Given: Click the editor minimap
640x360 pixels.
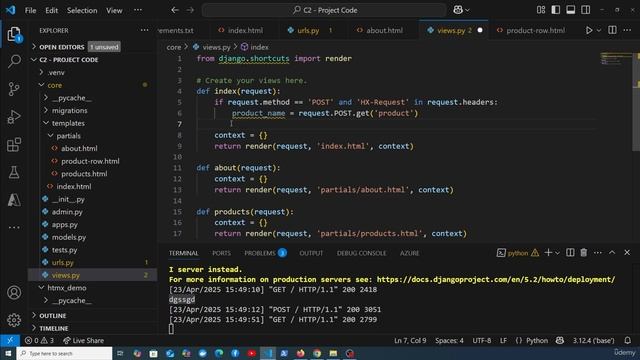Looking at the screenshot, I should [x=616, y=59].
